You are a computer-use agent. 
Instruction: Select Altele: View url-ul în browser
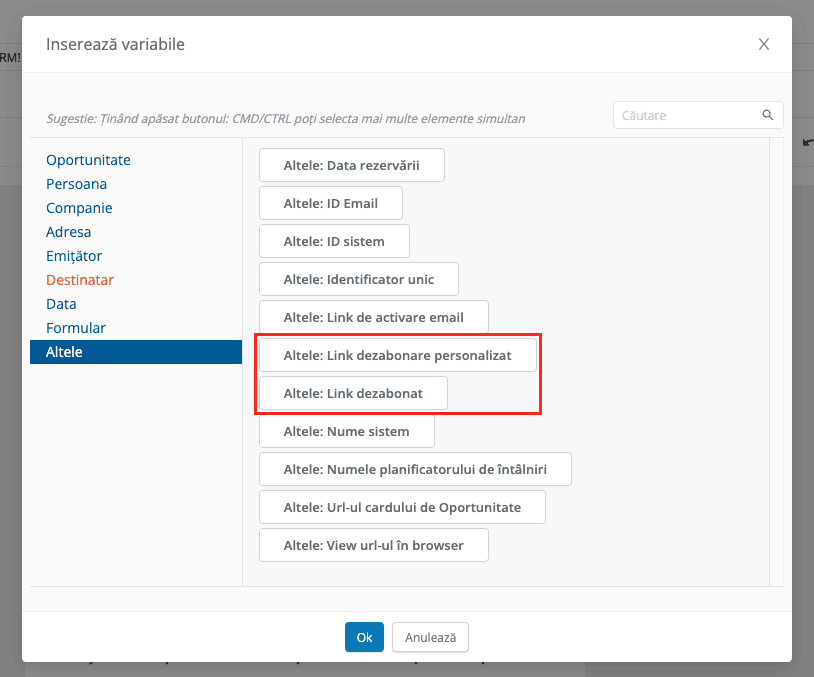tap(374, 545)
